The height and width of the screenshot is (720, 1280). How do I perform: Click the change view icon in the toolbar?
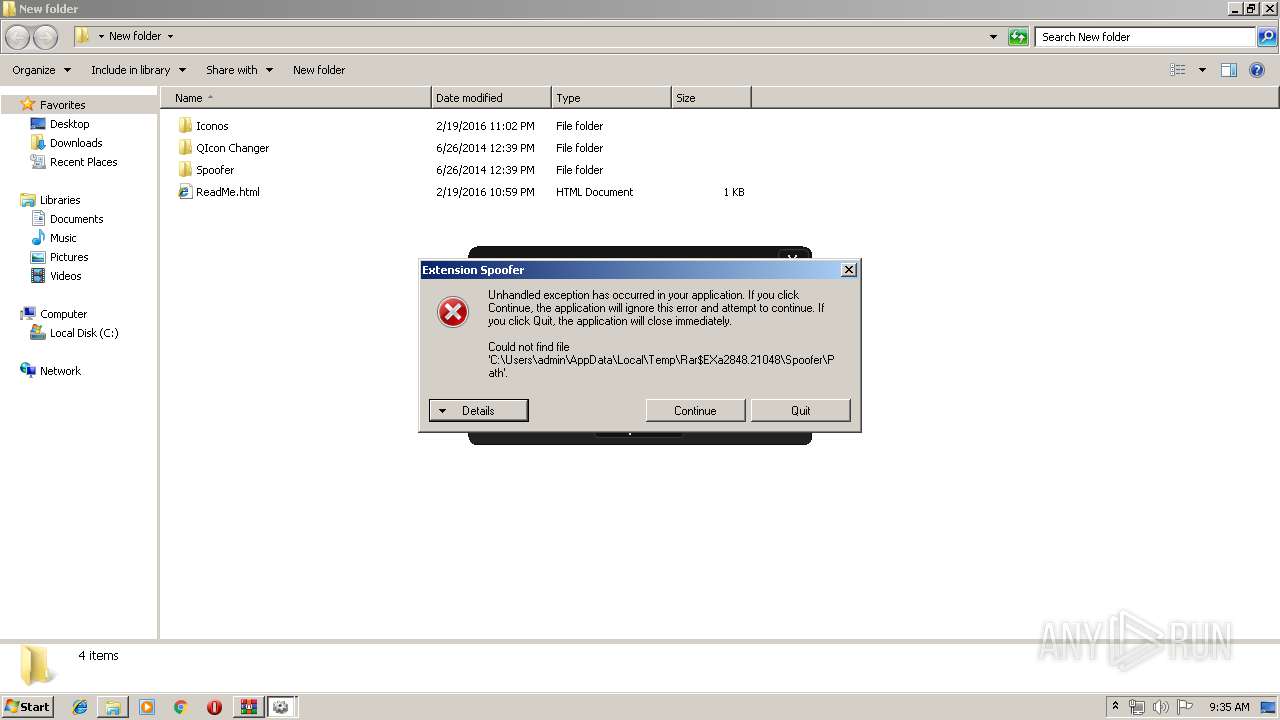coord(1178,70)
